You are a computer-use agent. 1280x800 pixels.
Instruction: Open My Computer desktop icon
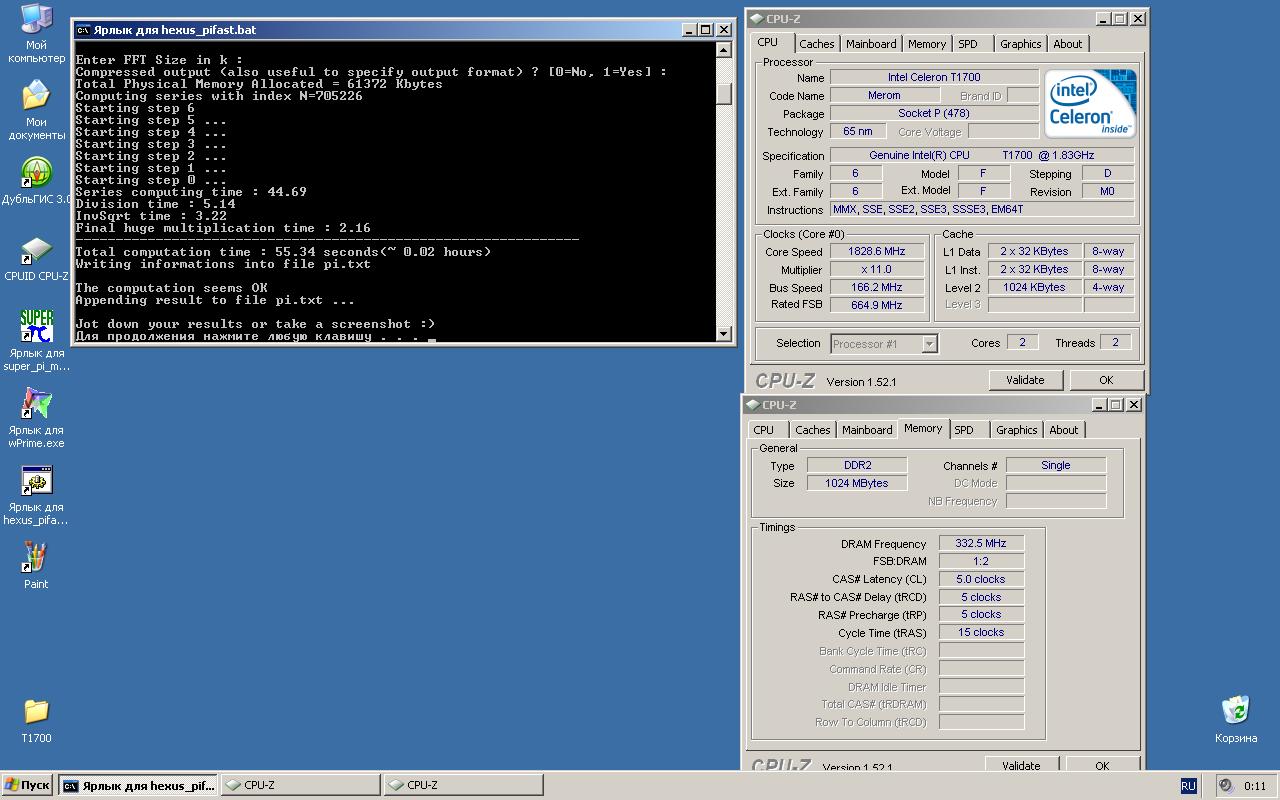coord(36,30)
